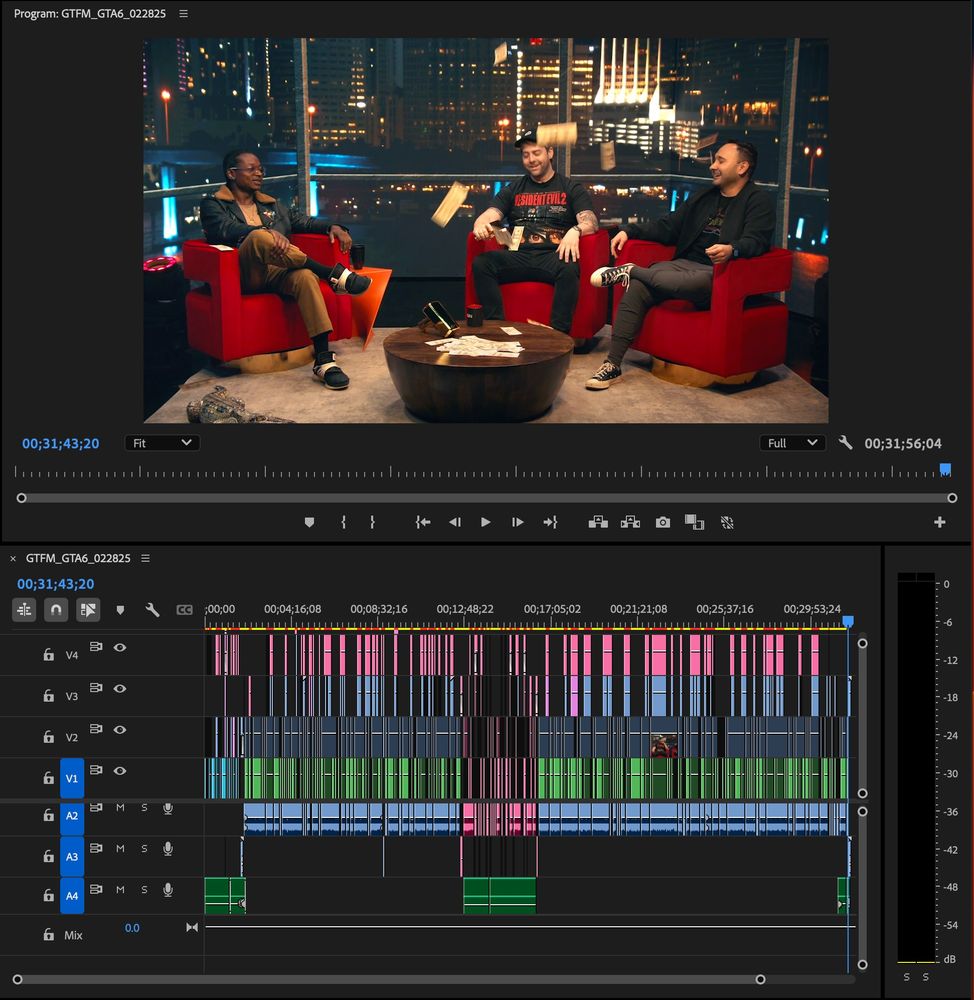Click the timeline playhead marker
Viewport: 974px width, 1000px height.
click(848, 621)
